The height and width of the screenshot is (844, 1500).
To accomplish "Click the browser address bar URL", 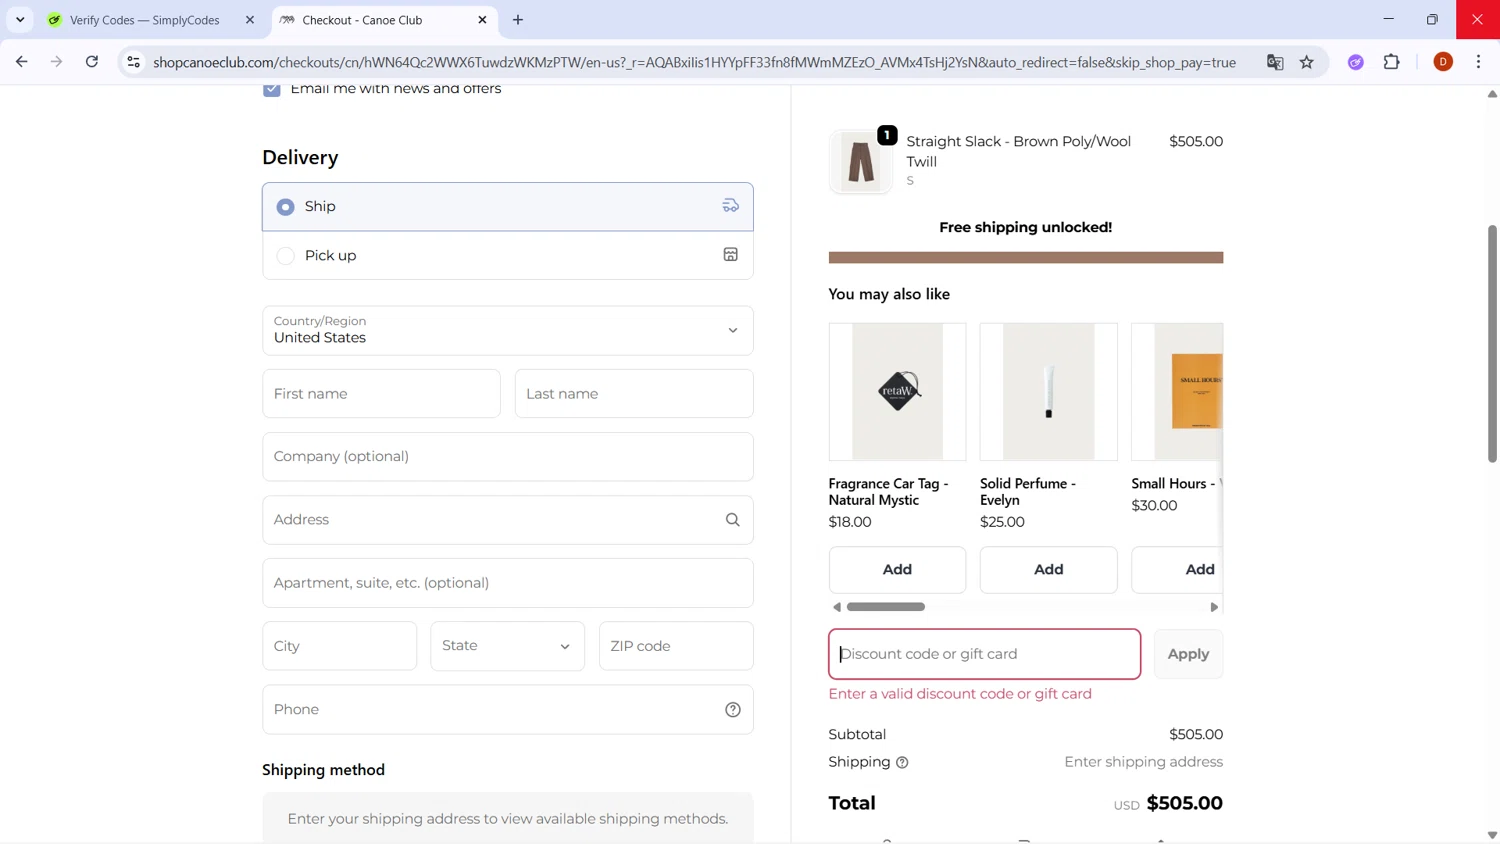I will coord(694,62).
